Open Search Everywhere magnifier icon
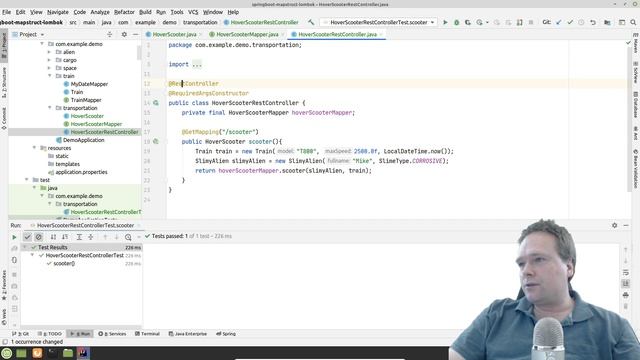This screenshot has height=360, width=640. point(633,22)
